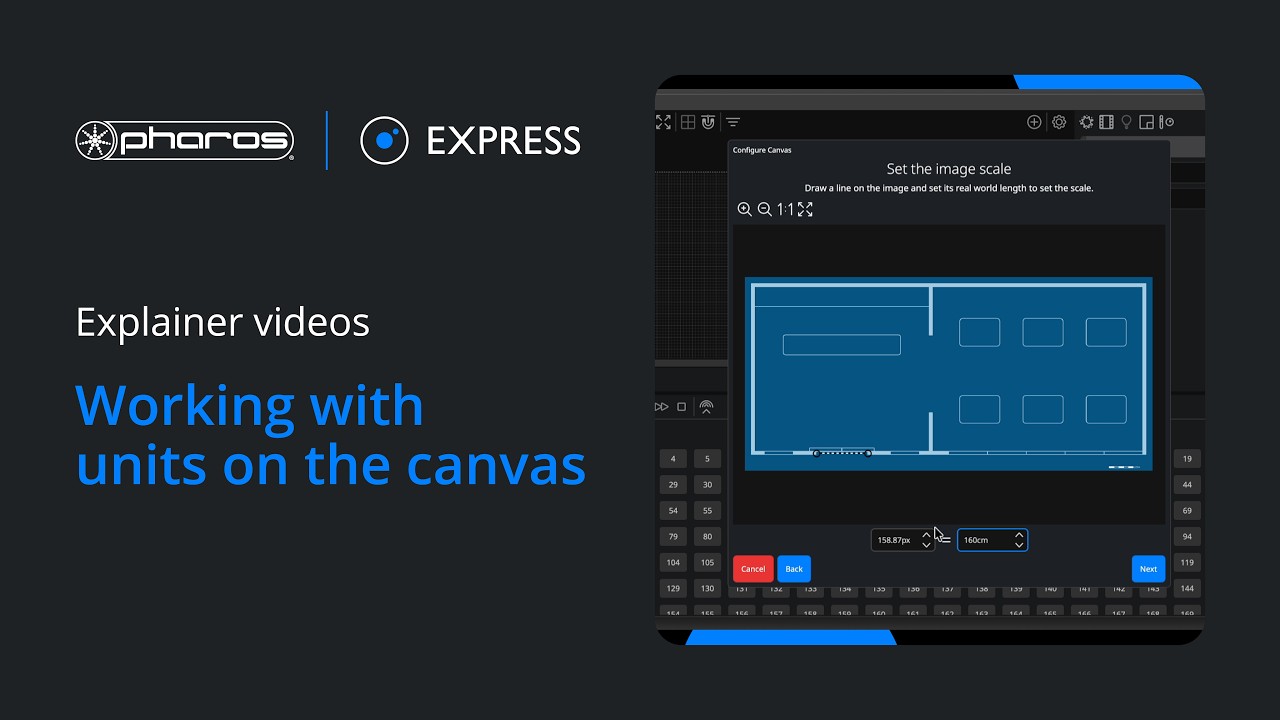Click the 160cm real-world length field
This screenshot has width=1280, height=720.
pos(992,540)
